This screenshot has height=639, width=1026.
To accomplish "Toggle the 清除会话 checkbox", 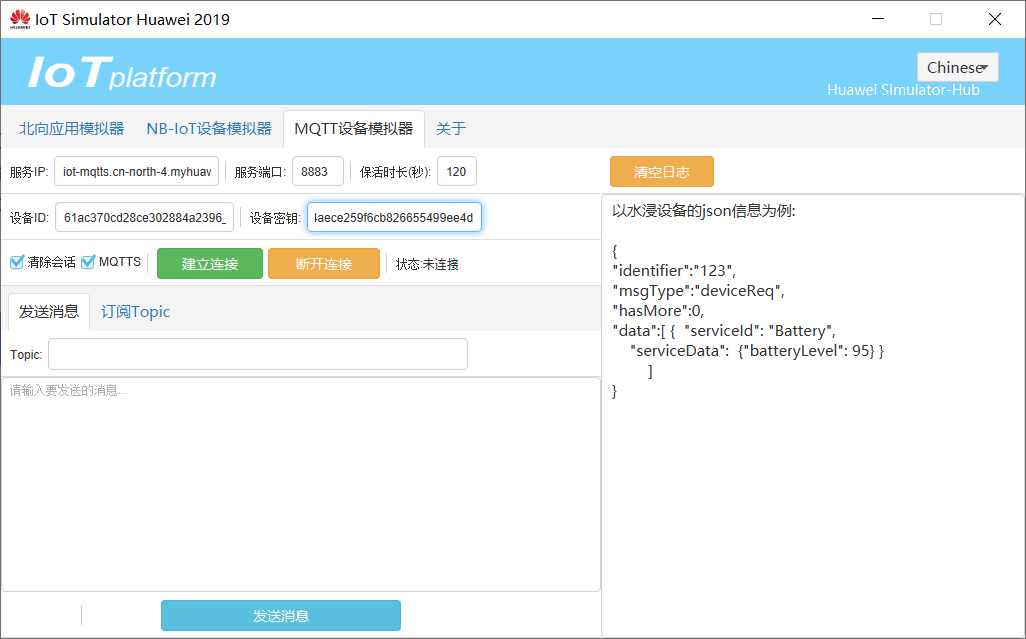I will tap(17, 262).
